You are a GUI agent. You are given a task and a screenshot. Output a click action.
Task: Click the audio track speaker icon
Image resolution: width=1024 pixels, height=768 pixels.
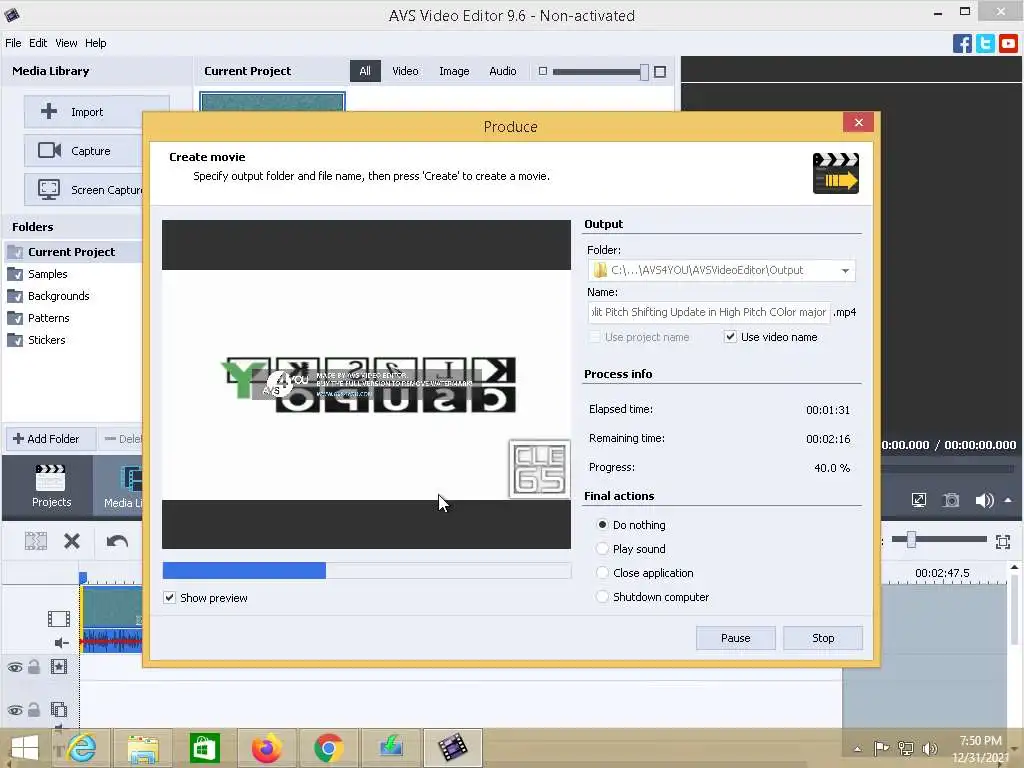click(x=61, y=643)
